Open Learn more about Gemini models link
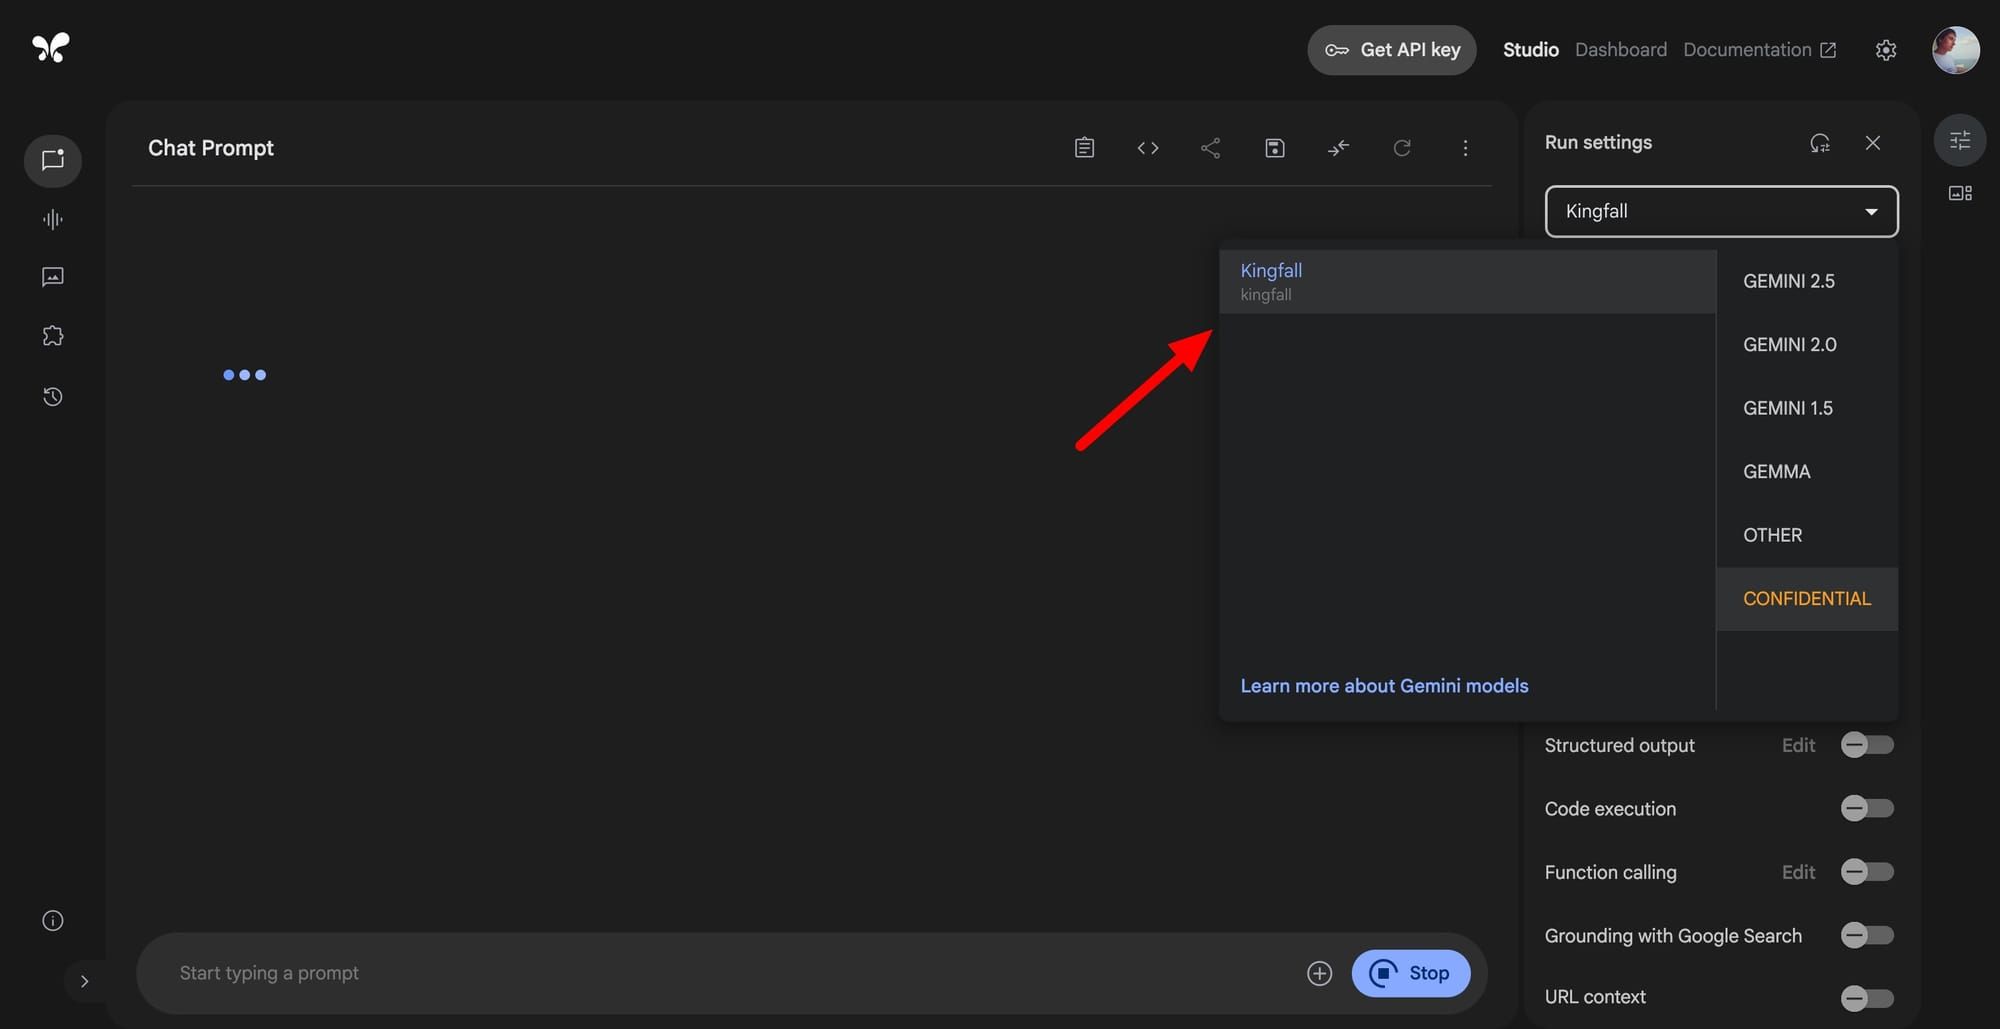This screenshot has width=2000, height=1029. point(1384,686)
